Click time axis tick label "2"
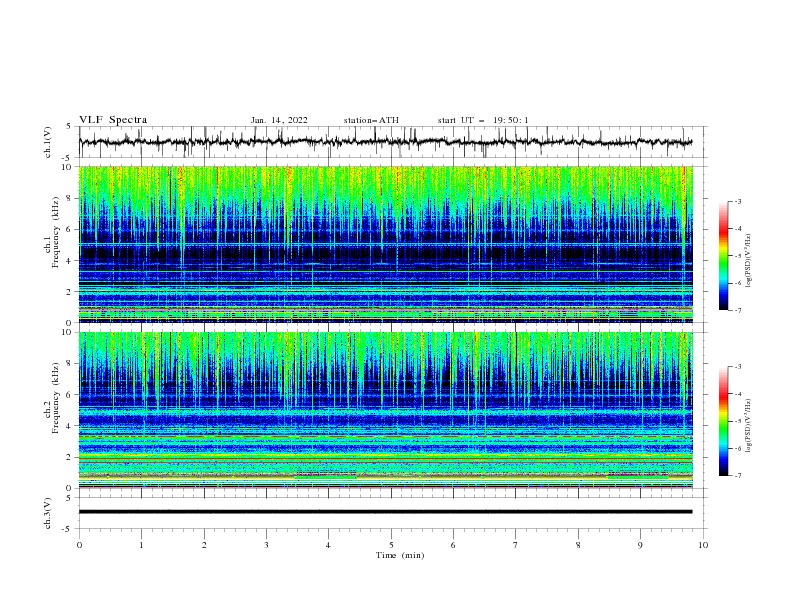Viewport: 792px width, 612px height. pyautogui.click(x=204, y=545)
